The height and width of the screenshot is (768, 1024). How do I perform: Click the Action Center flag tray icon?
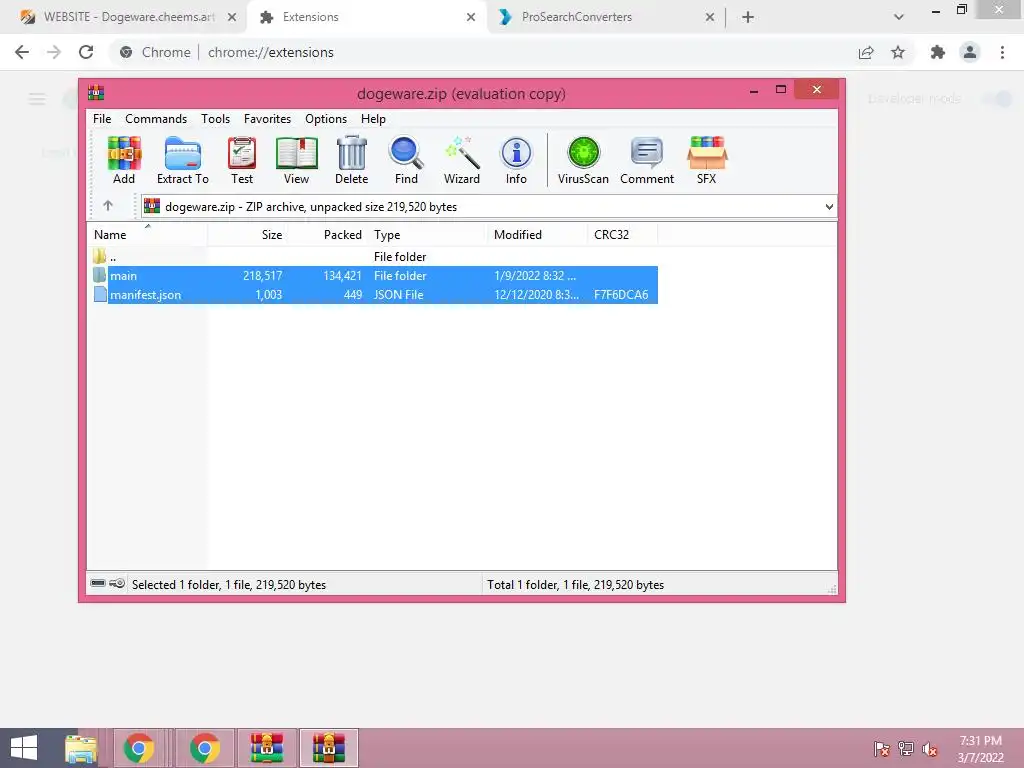(x=882, y=749)
